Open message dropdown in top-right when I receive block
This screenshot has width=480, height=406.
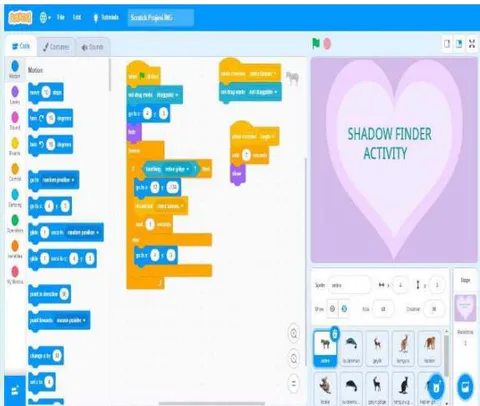tap(263, 73)
